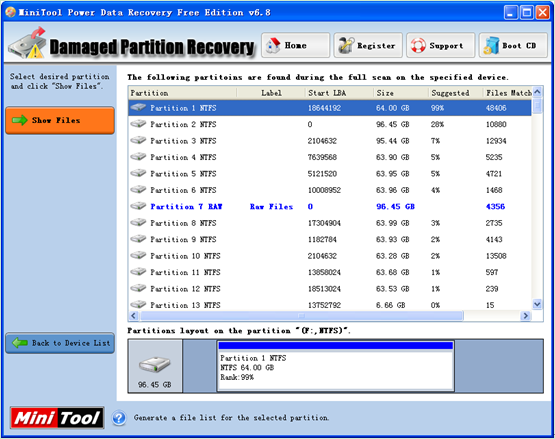This screenshot has height=439, width=555.
Task: Minimize the MiniTool window
Action: 510,13
